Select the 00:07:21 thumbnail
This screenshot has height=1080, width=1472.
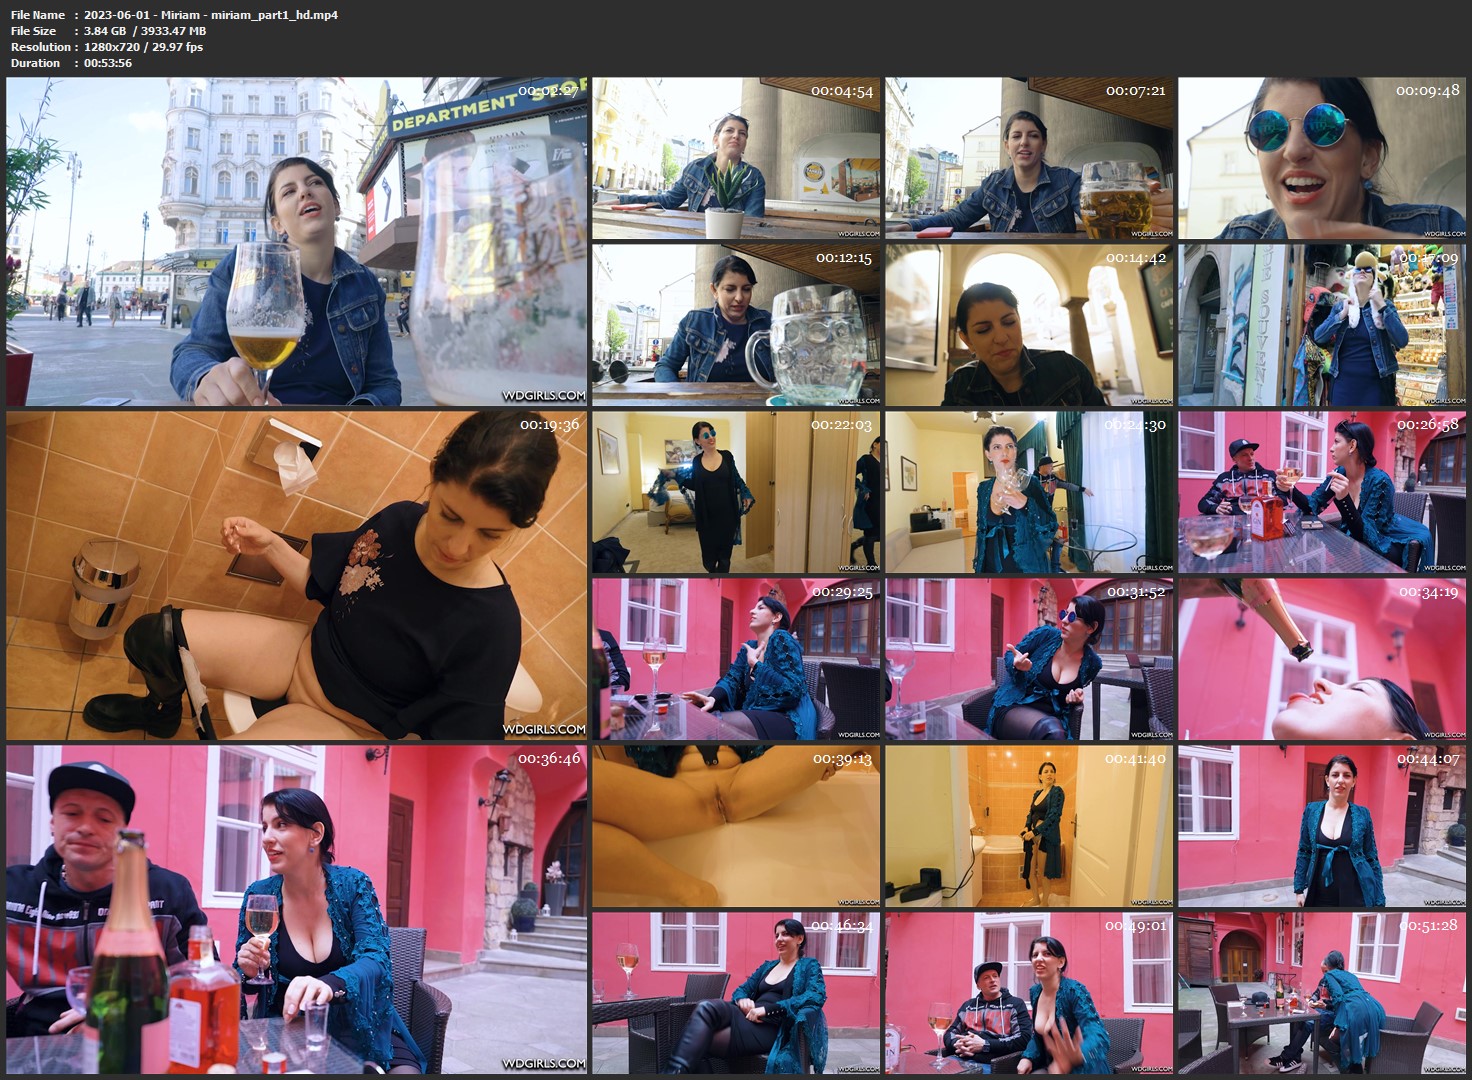(1029, 158)
